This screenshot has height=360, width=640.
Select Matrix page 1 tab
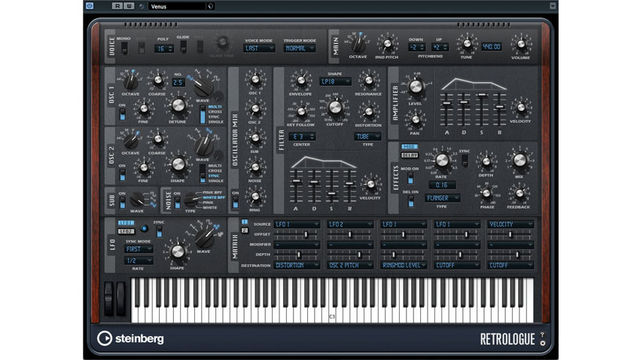tap(244, 222)
